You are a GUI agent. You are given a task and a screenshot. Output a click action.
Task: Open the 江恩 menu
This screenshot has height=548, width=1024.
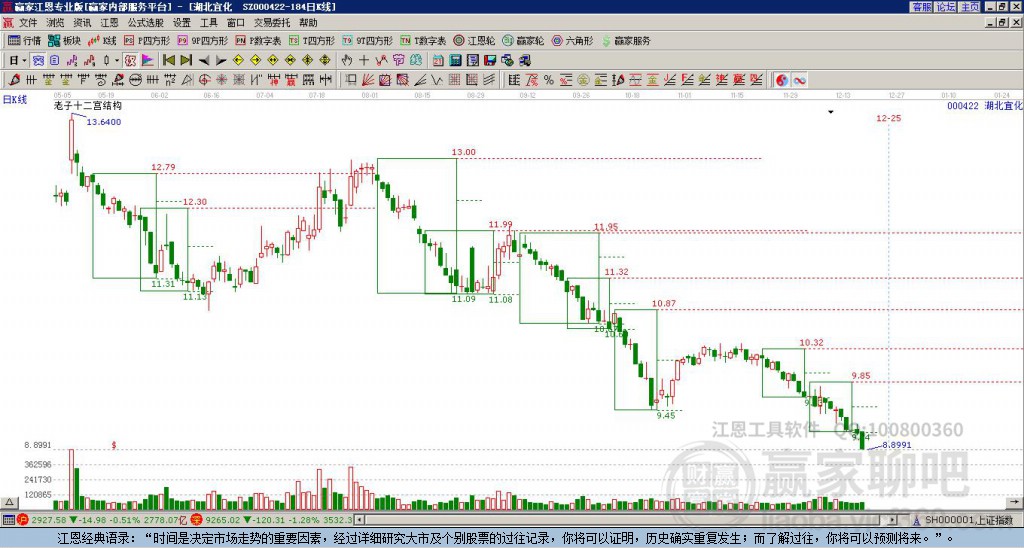click(x=110, y=23)
